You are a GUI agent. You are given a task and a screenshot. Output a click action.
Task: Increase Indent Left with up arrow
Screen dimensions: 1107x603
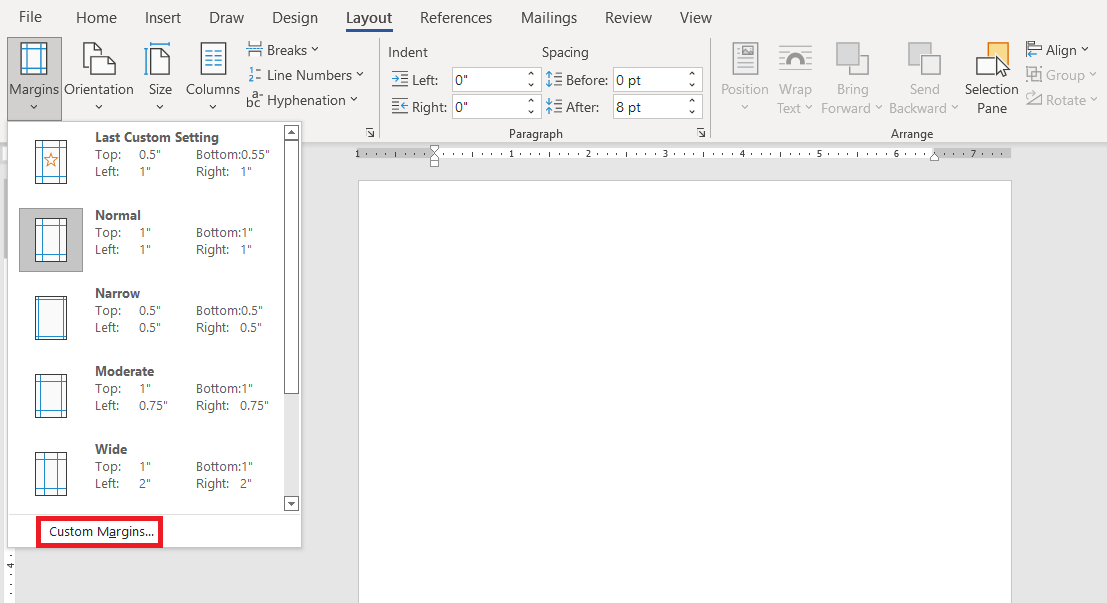click(531, 73)
